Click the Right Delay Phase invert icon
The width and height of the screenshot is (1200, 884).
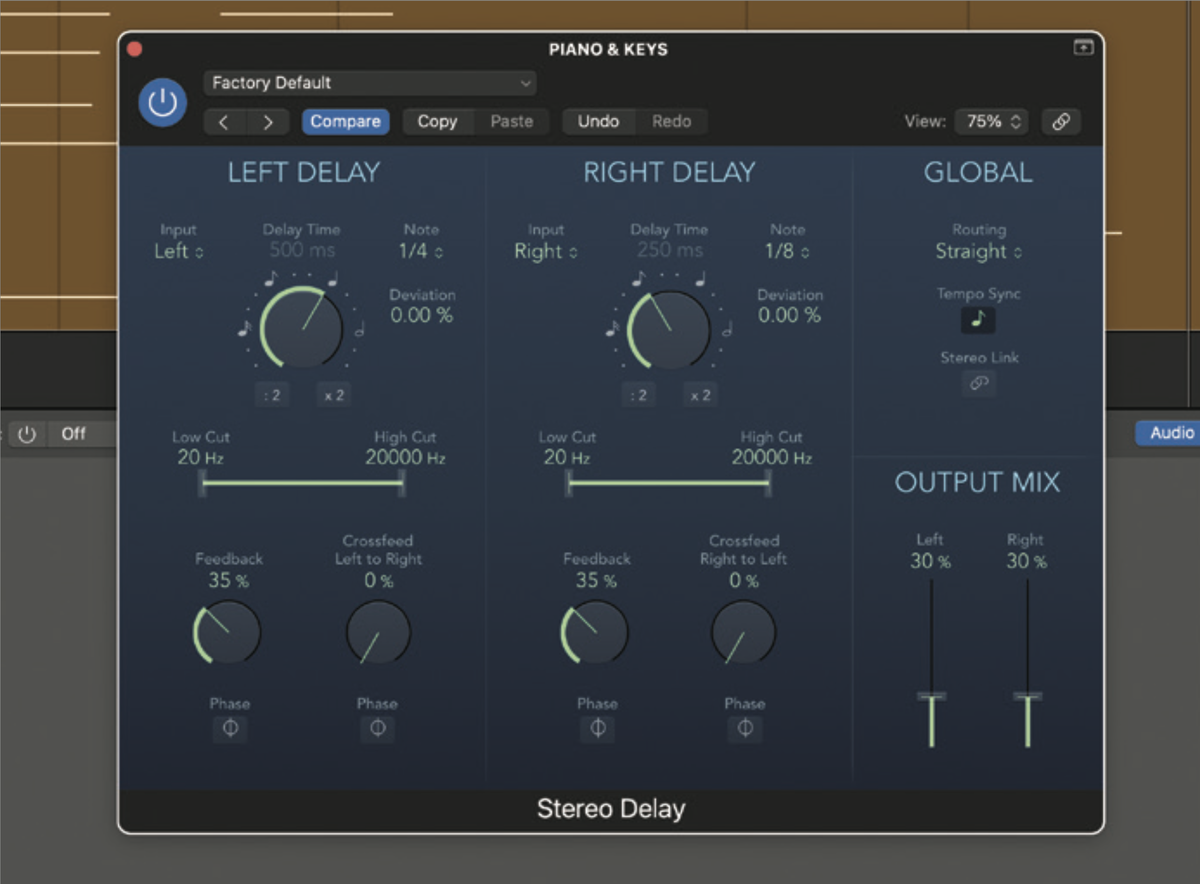597,729
